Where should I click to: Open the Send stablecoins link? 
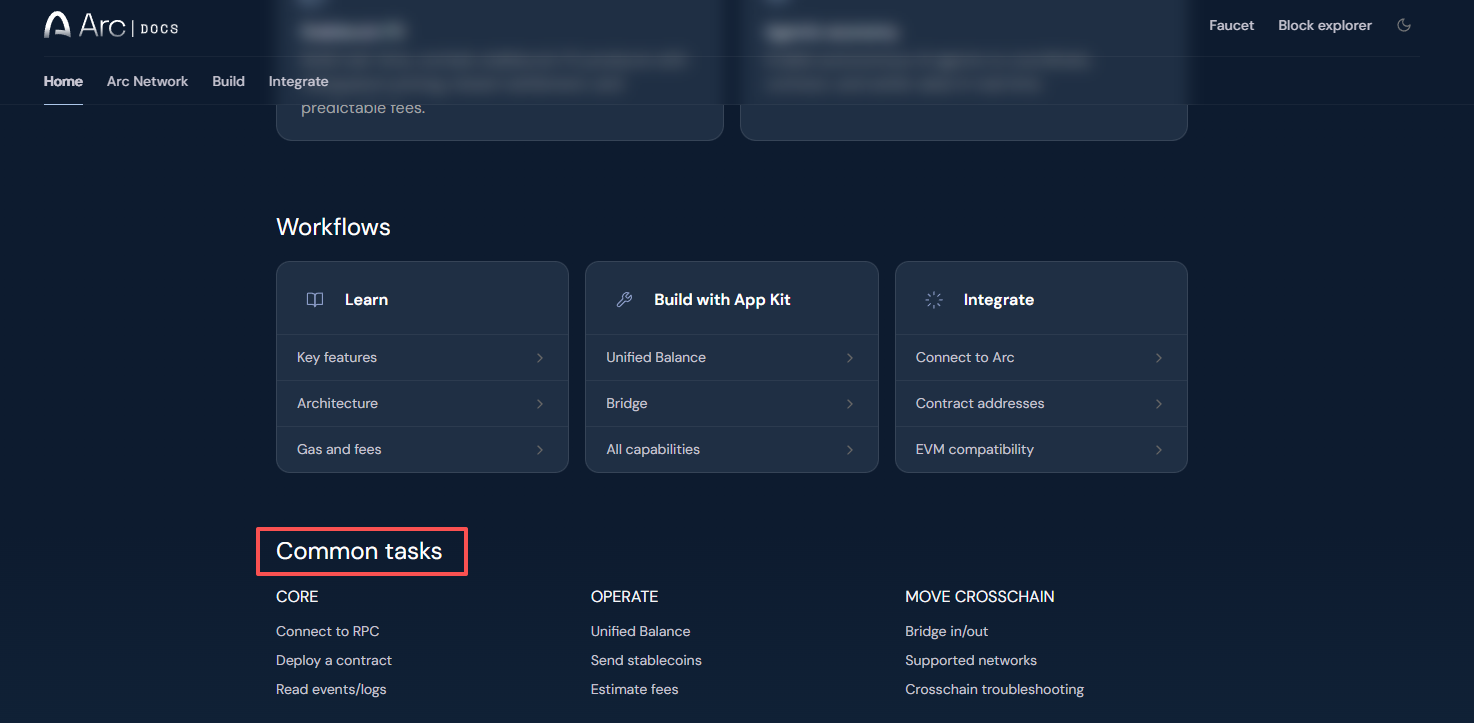[646, 660]
